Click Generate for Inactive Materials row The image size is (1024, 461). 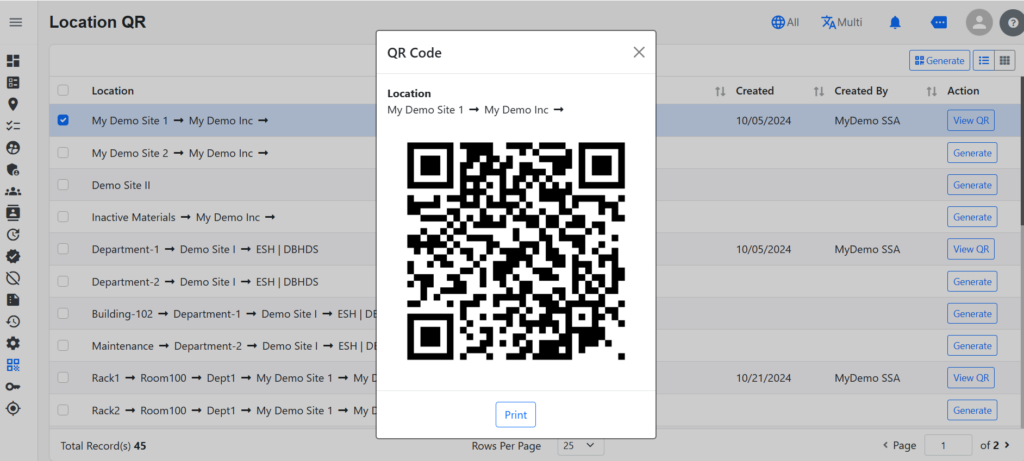coord(972,217)
